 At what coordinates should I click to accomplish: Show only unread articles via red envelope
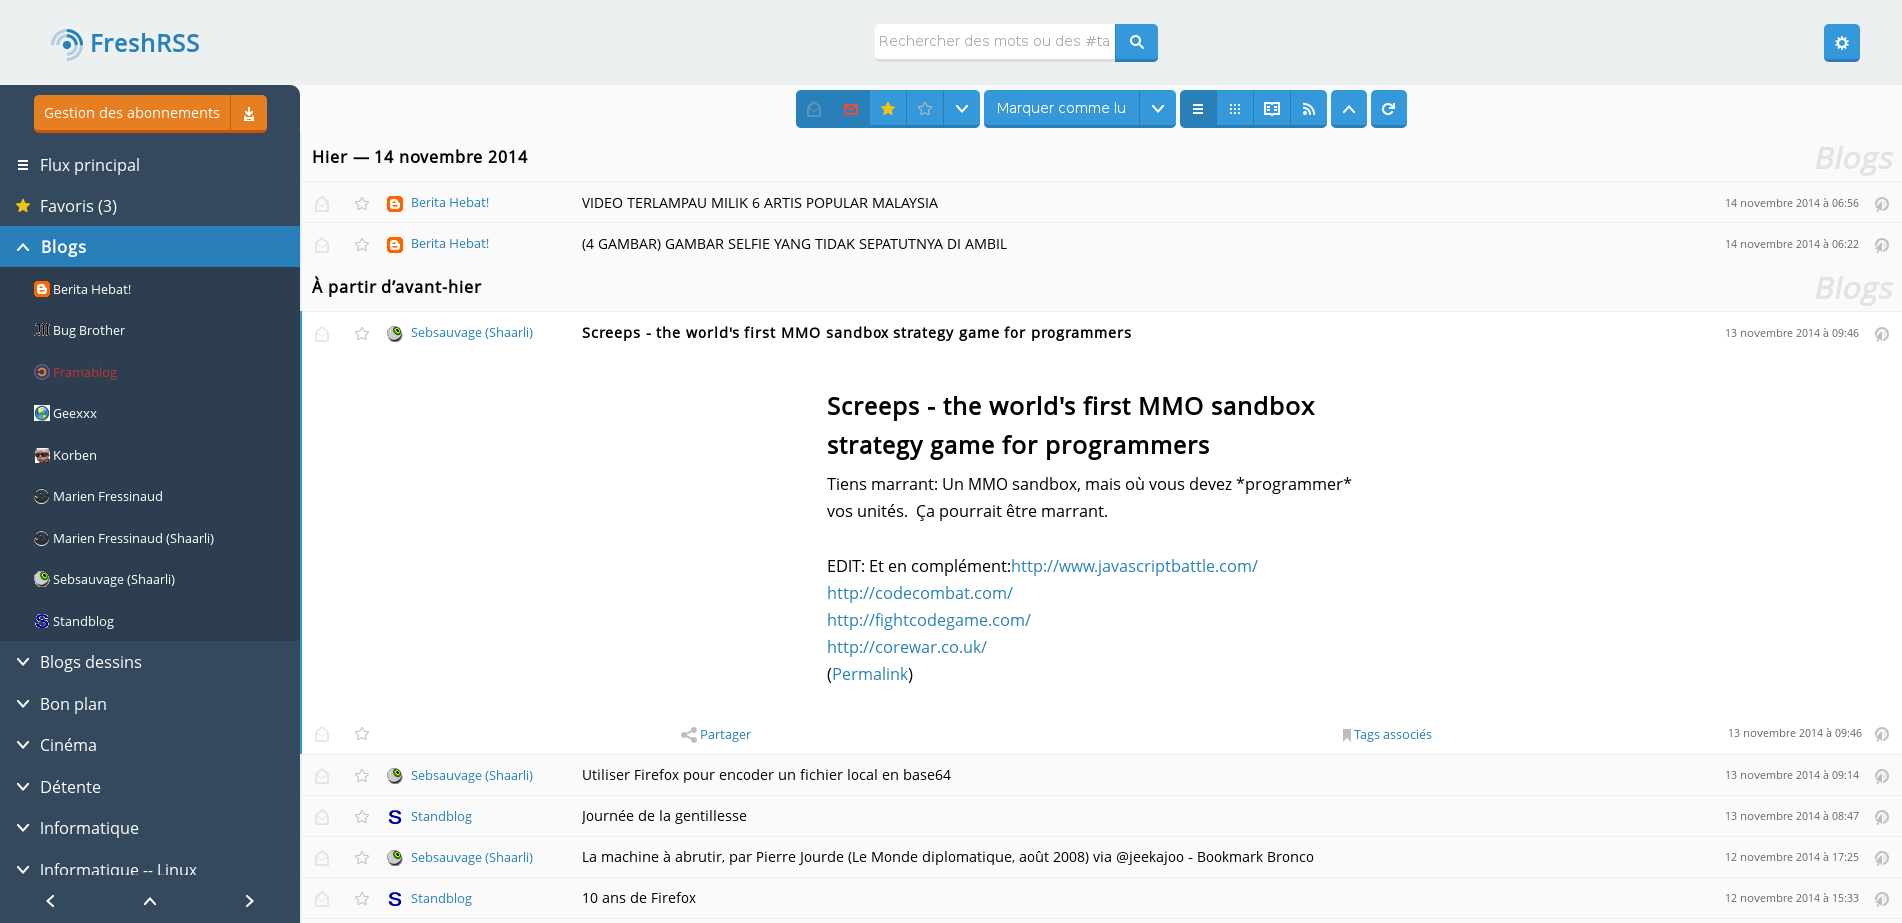(850, 109)
